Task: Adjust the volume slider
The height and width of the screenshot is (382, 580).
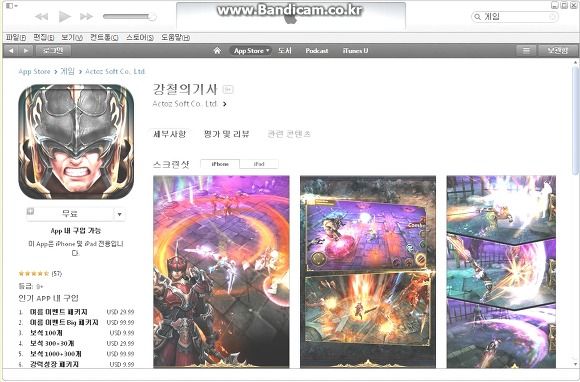Action: pos(129,16)
